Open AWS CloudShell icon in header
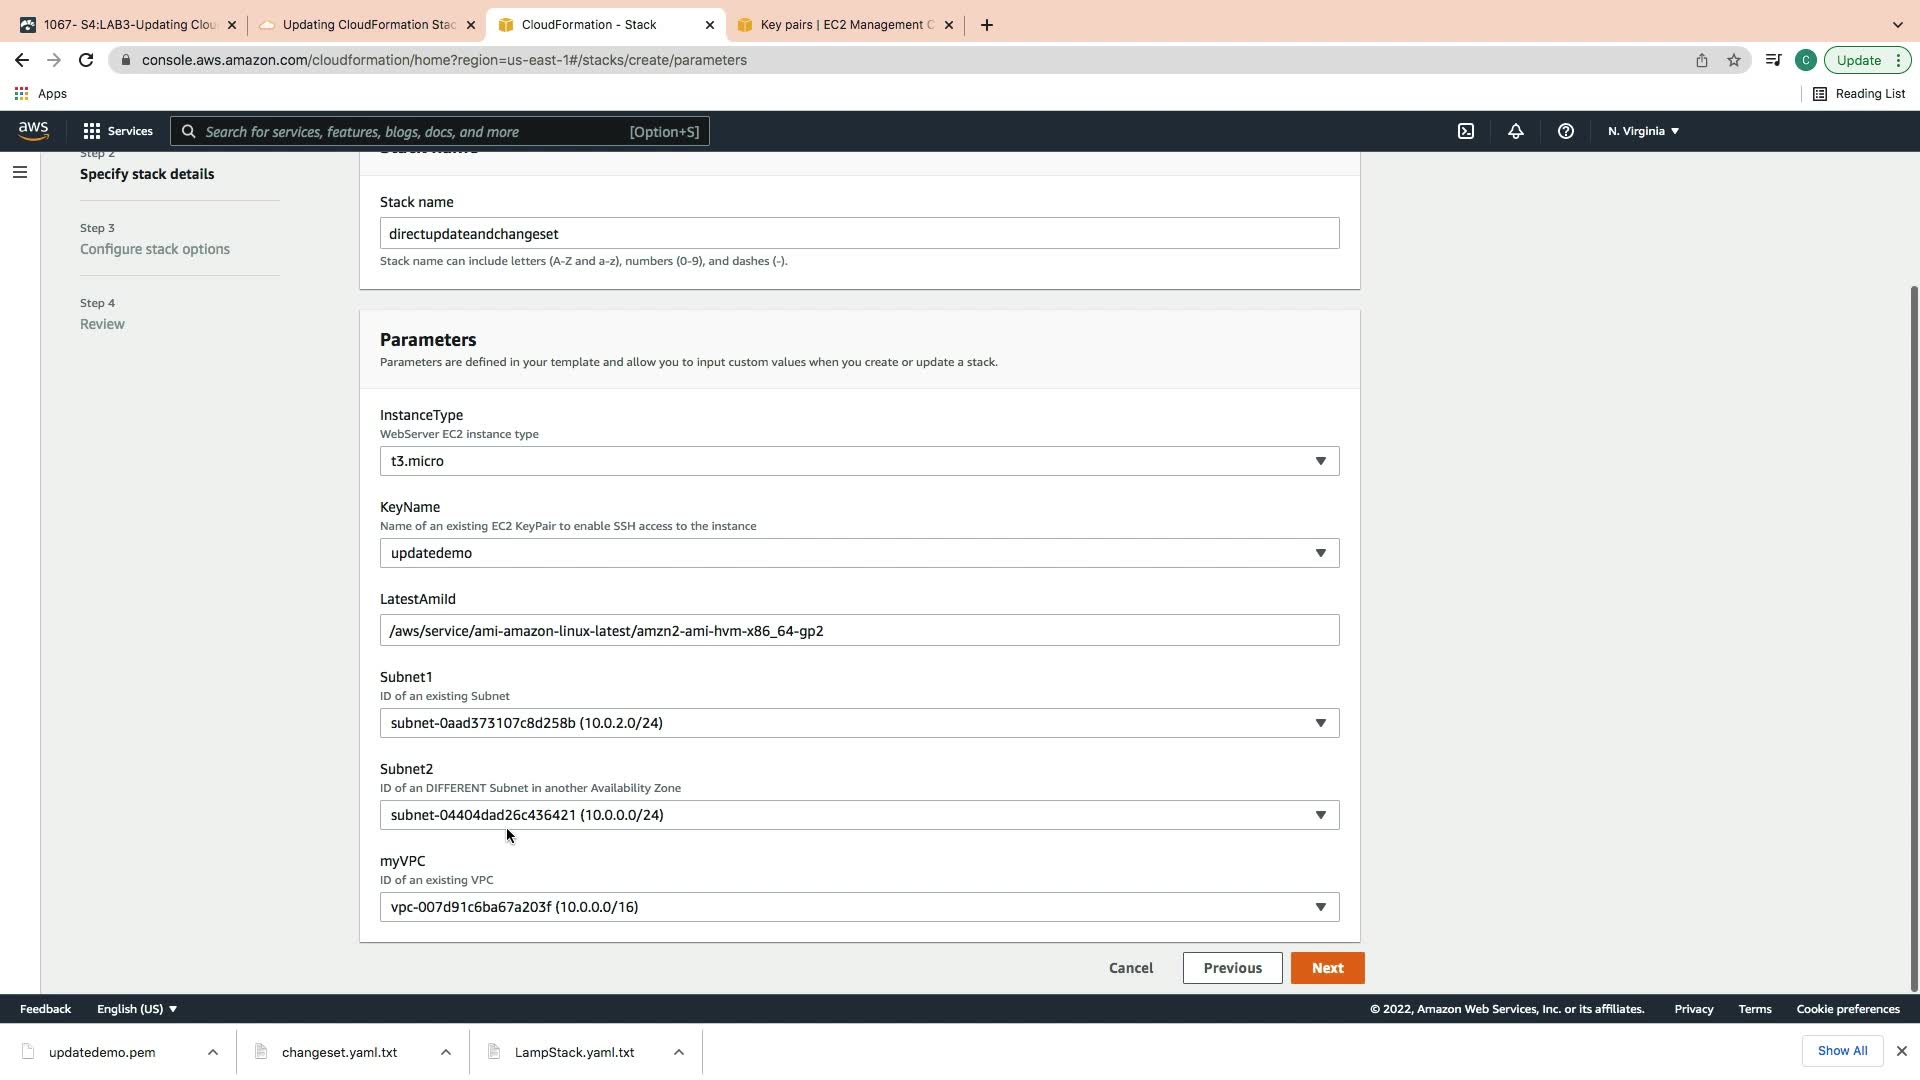1920x1080 pixels. 1466,131
